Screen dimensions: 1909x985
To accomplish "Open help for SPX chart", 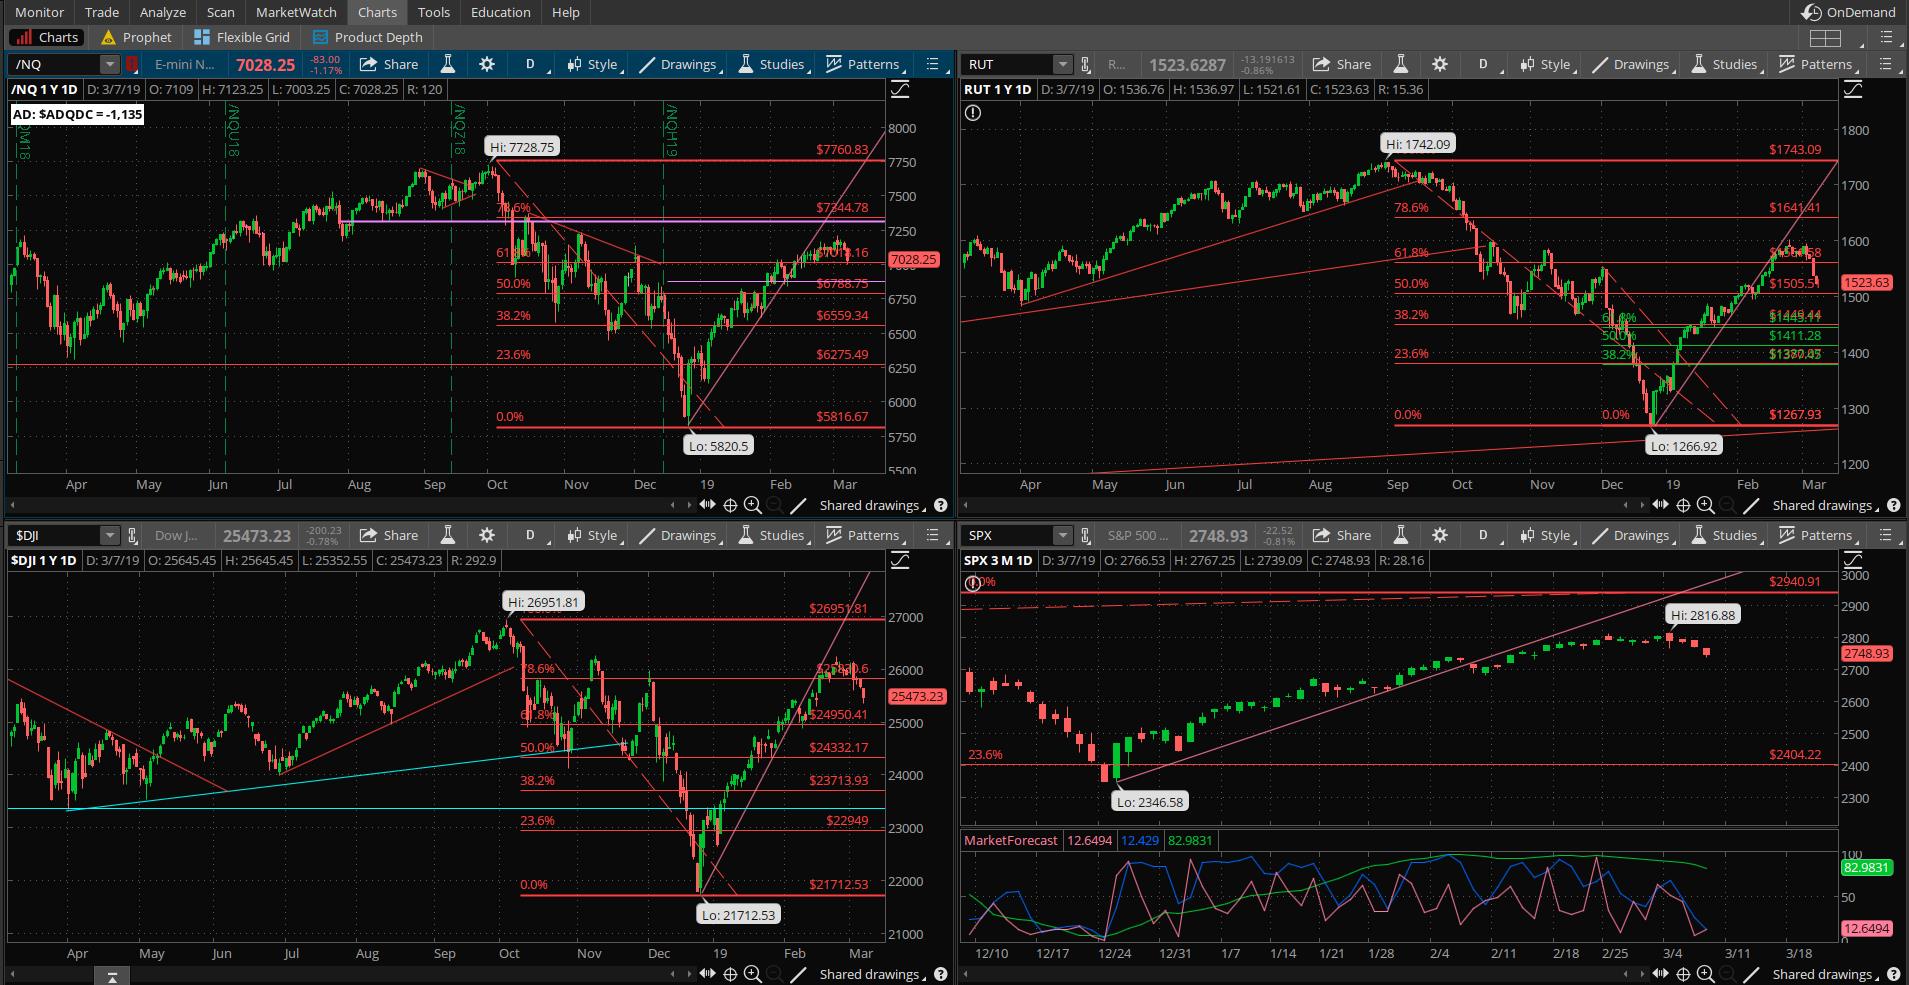I will tap(1894, 974).
